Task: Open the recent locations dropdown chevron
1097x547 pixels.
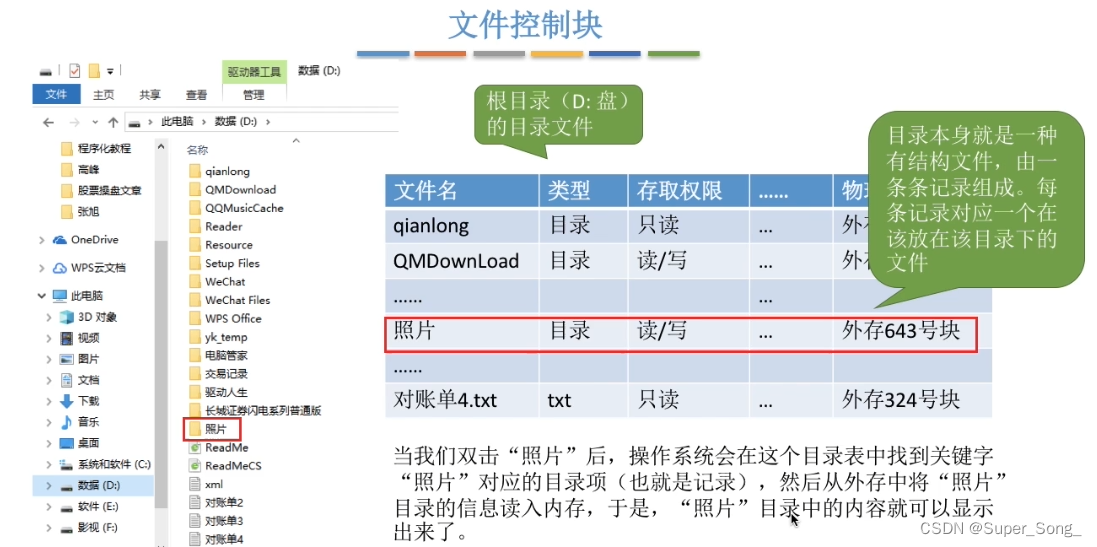Action: point(95,122)
